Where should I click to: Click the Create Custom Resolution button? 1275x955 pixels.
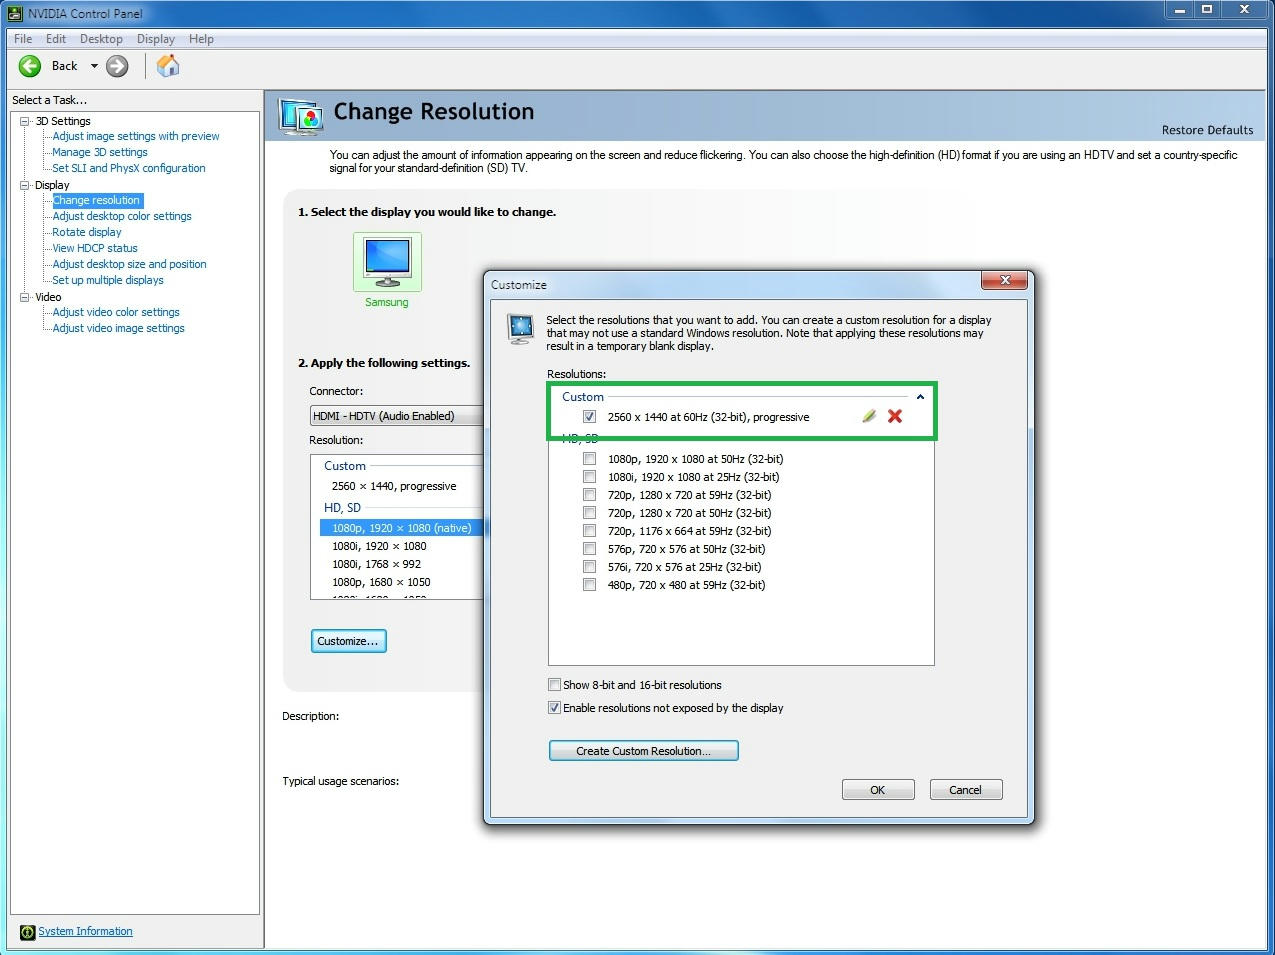[x=643, y=751]
